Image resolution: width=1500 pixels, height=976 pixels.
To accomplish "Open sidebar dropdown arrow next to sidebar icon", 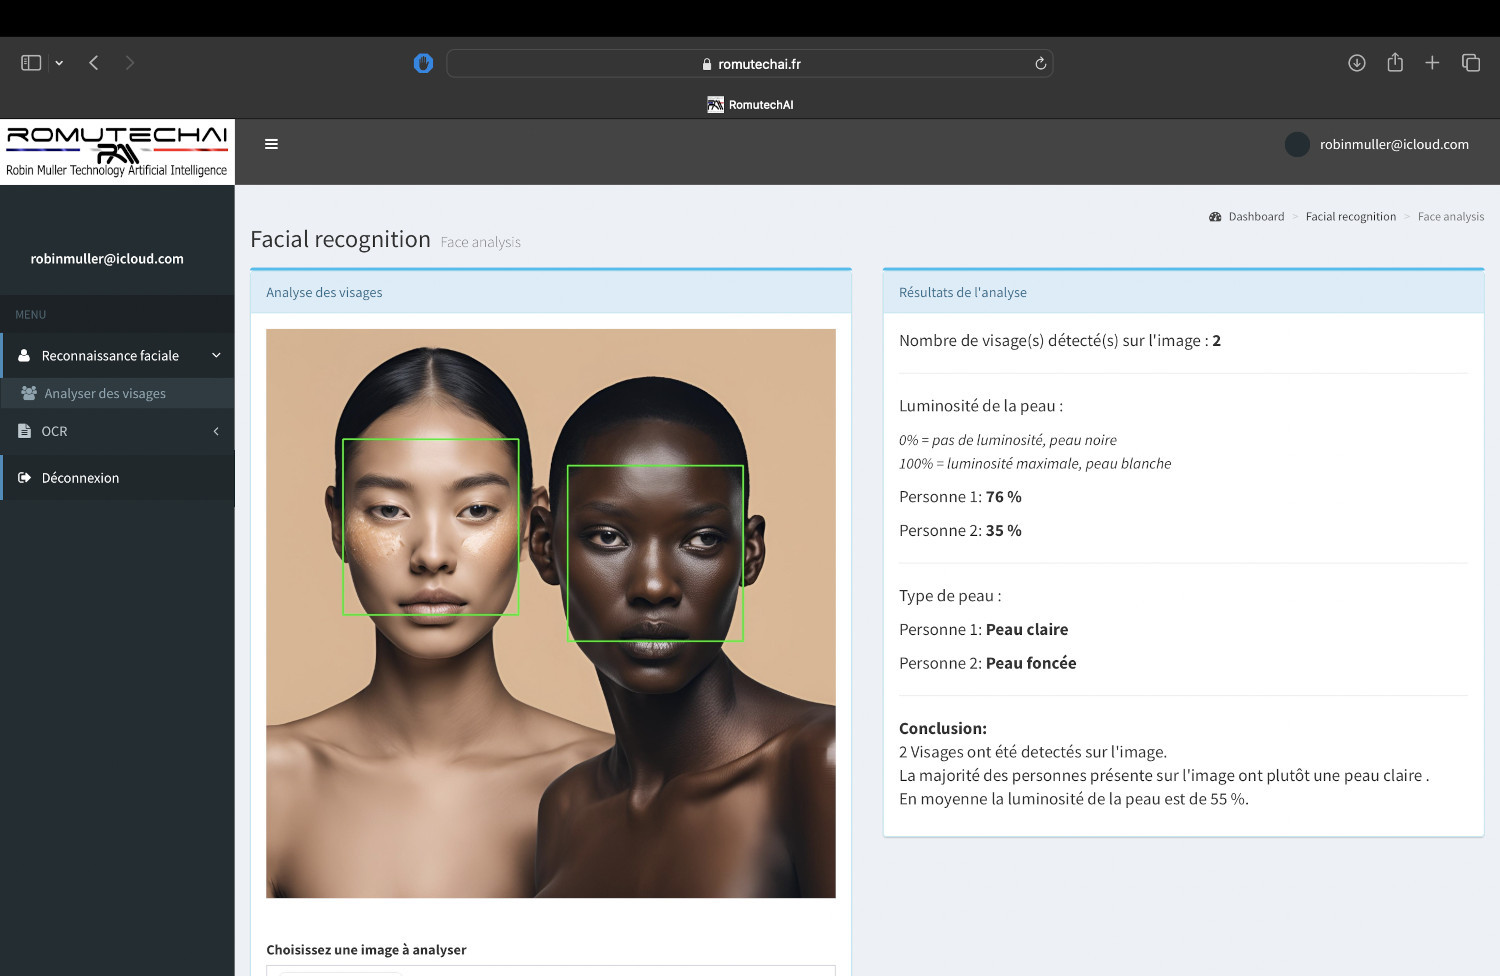I will (x=59, y=63).
